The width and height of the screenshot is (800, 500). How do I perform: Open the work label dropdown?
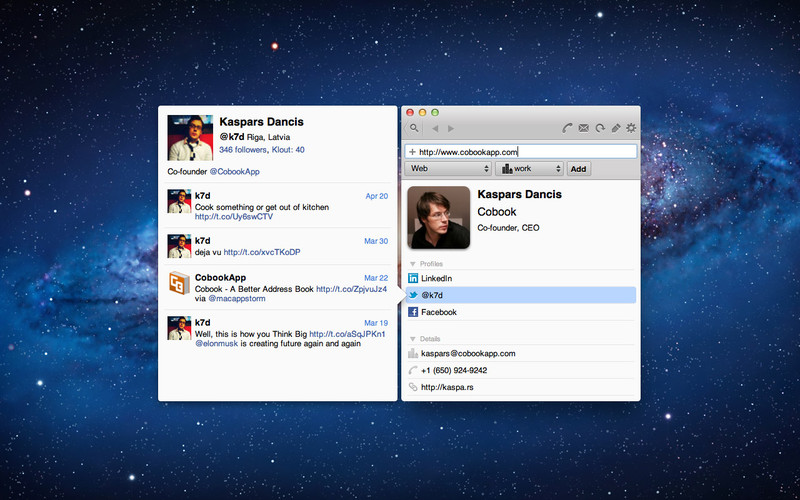tap(530, 169)
